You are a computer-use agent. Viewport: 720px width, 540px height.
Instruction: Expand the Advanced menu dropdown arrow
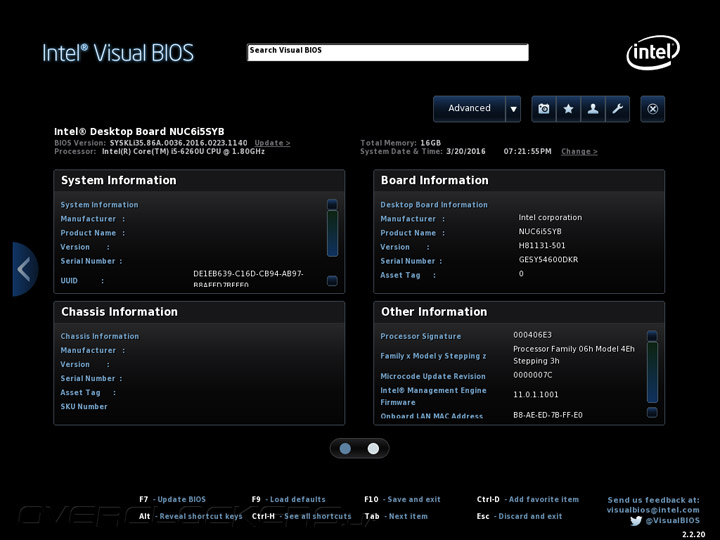click(x=513, y=109)
